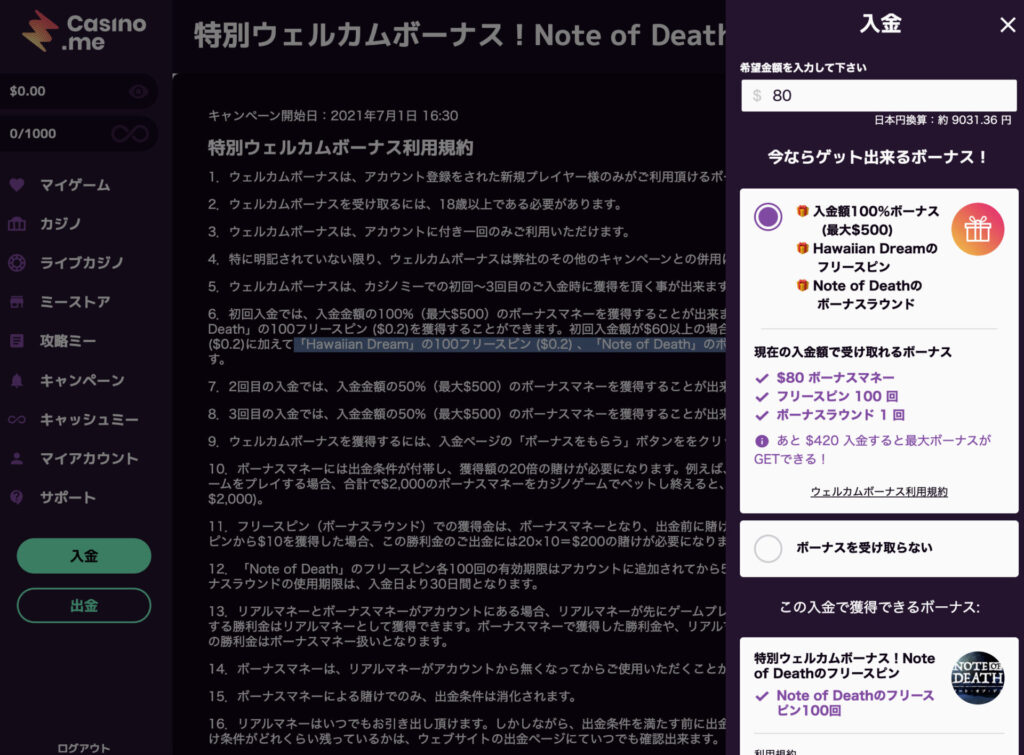Click the live casino chip icon
This screenshot has width=1024, height=755.
17,263
